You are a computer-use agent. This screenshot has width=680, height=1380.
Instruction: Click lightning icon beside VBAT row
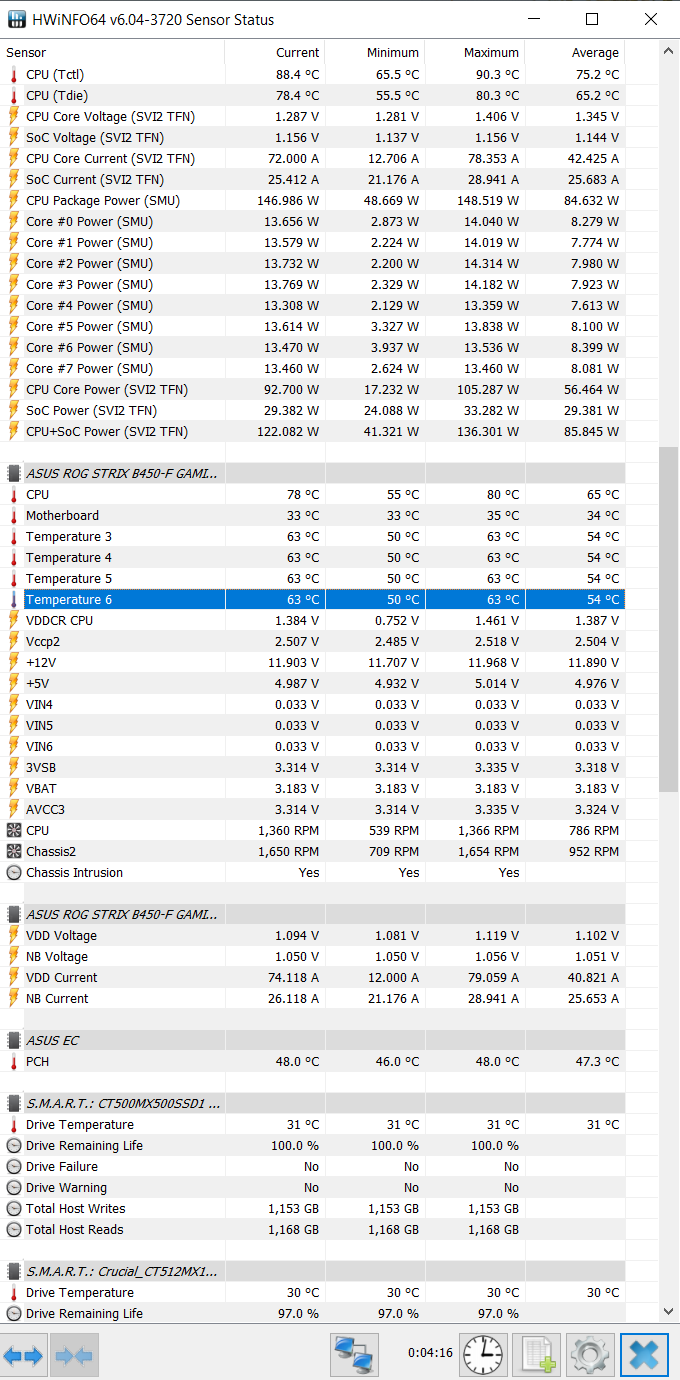14,788
